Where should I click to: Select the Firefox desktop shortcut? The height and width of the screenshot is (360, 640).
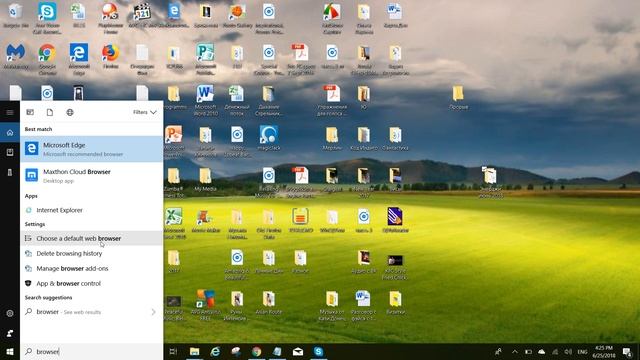[x=111, y=56]
